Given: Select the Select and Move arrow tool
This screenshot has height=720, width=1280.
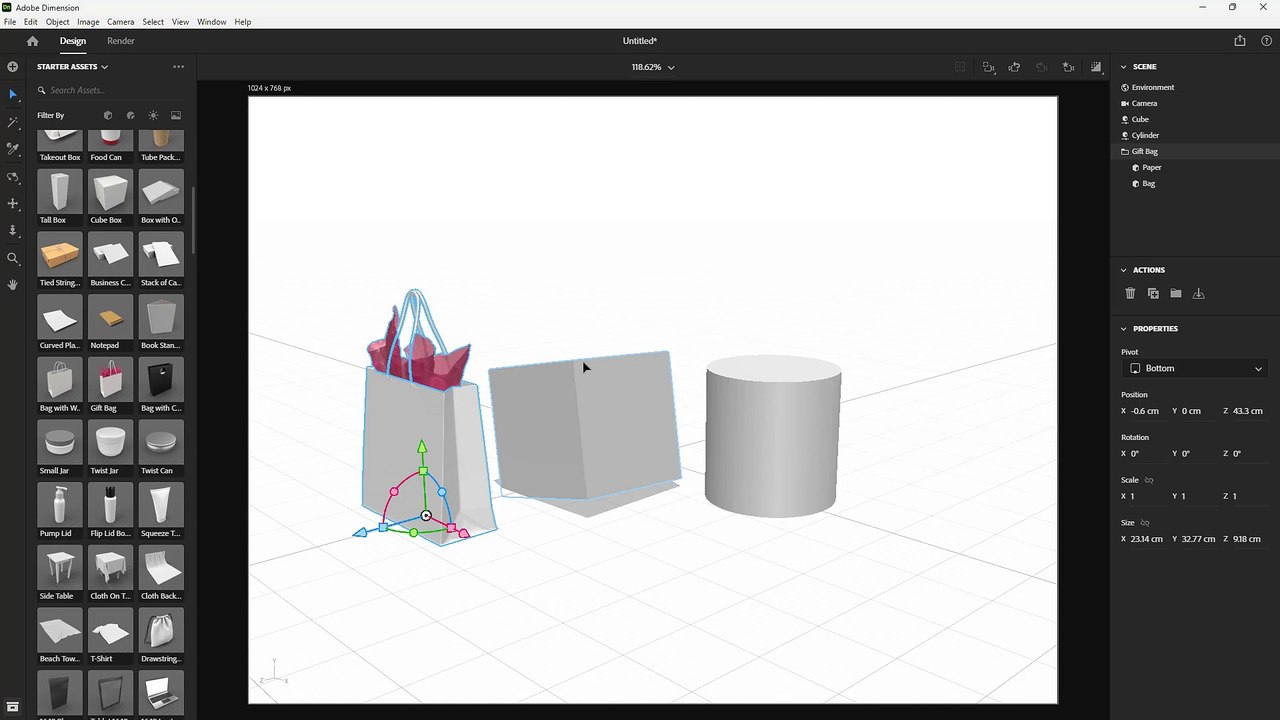Looking at the screenshot, I should pos(13,95).
